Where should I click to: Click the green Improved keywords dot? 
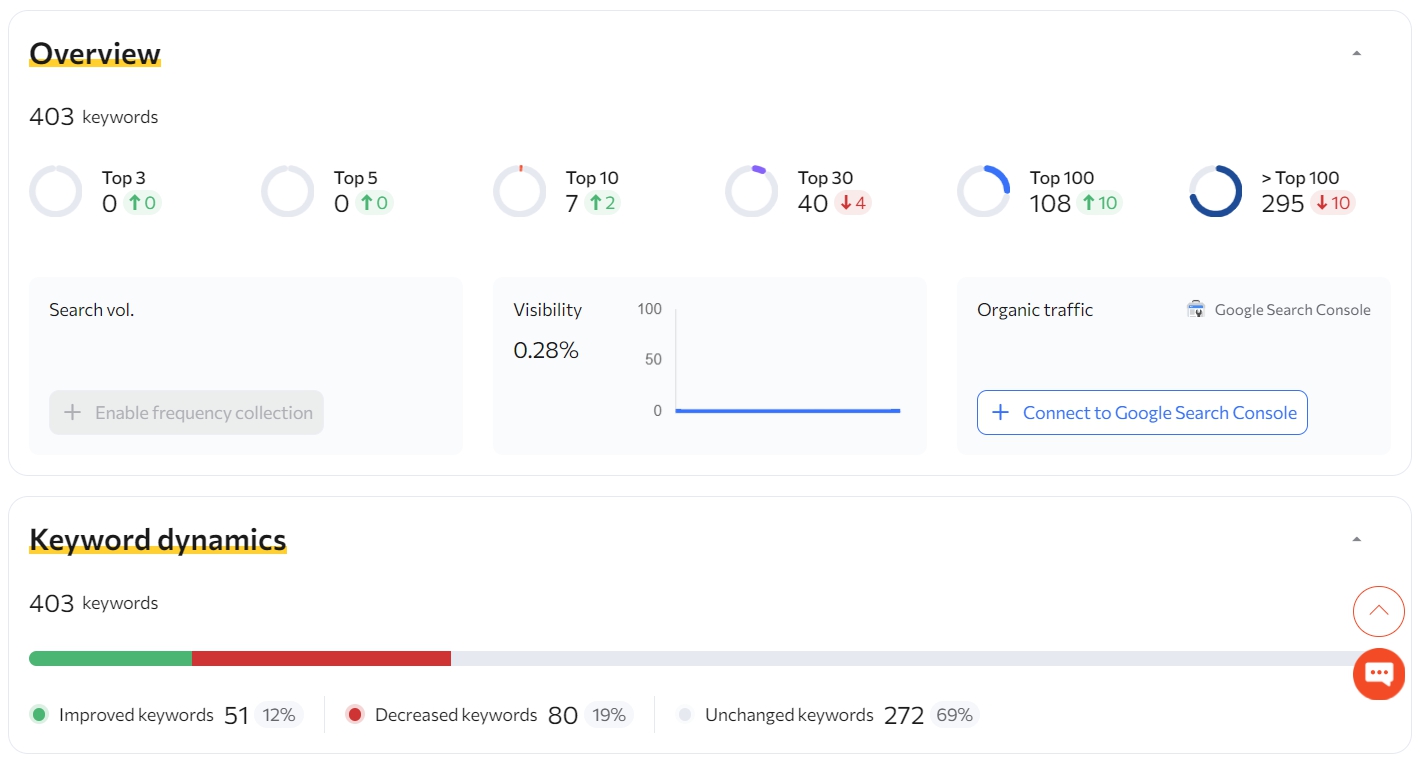pos(39,714)
